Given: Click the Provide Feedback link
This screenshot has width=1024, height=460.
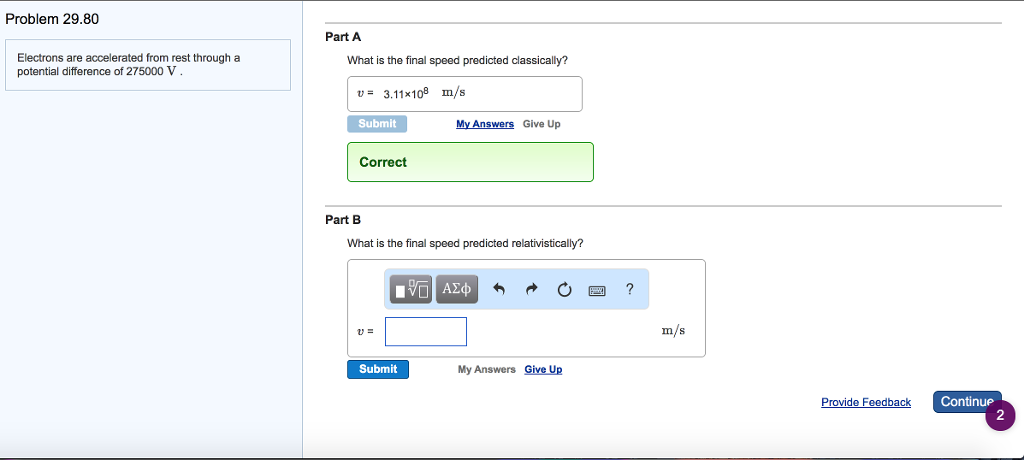Looking at the screenshot, I should 866,402.
